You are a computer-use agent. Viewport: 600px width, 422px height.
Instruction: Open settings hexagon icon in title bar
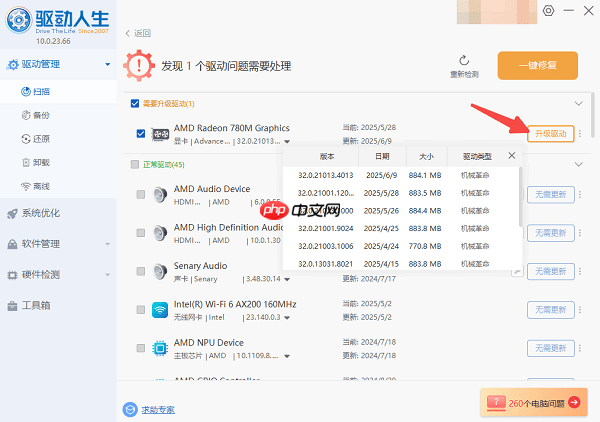[x=548, y=11]
